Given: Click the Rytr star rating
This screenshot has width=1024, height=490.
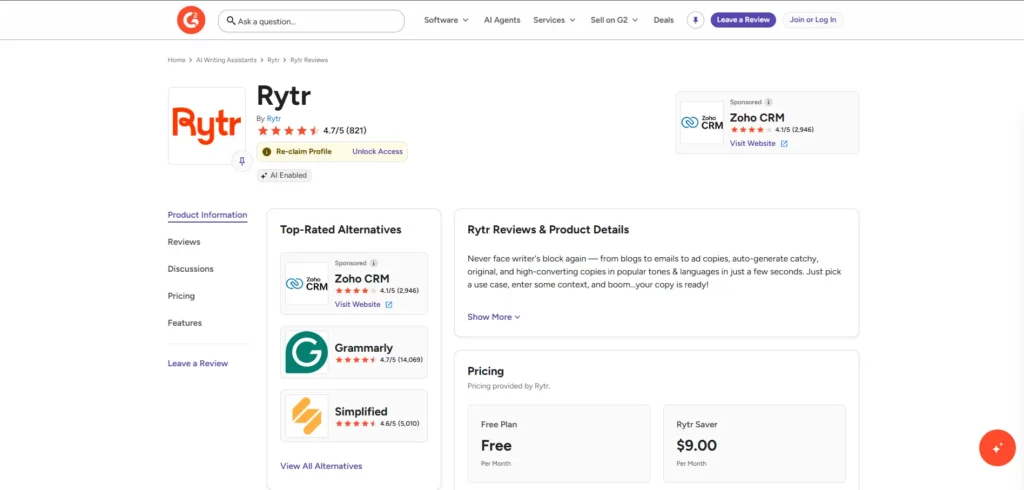Looking at the screenshot, I should (289, 131).
